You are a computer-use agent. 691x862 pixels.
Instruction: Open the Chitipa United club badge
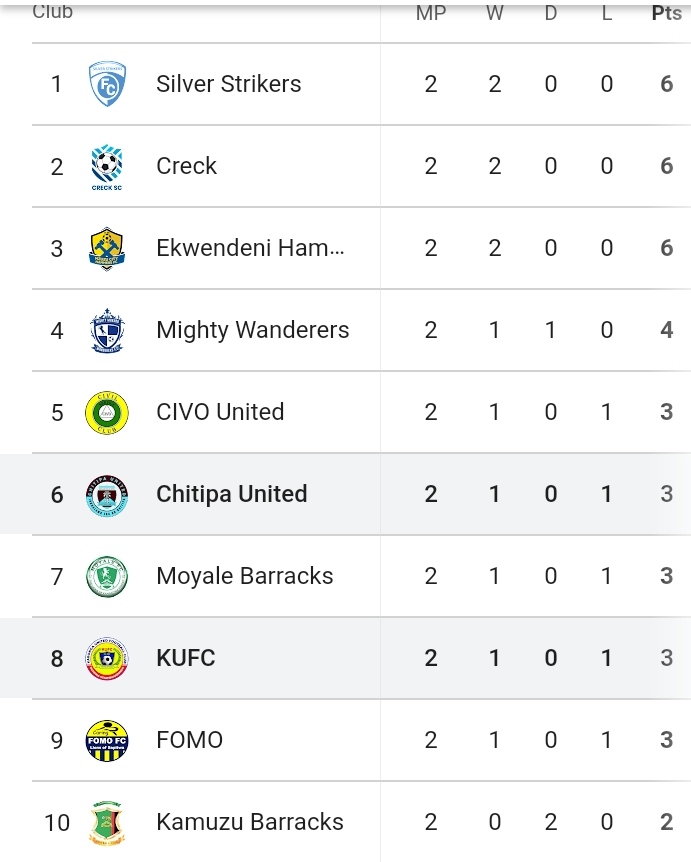pos(107,495)
